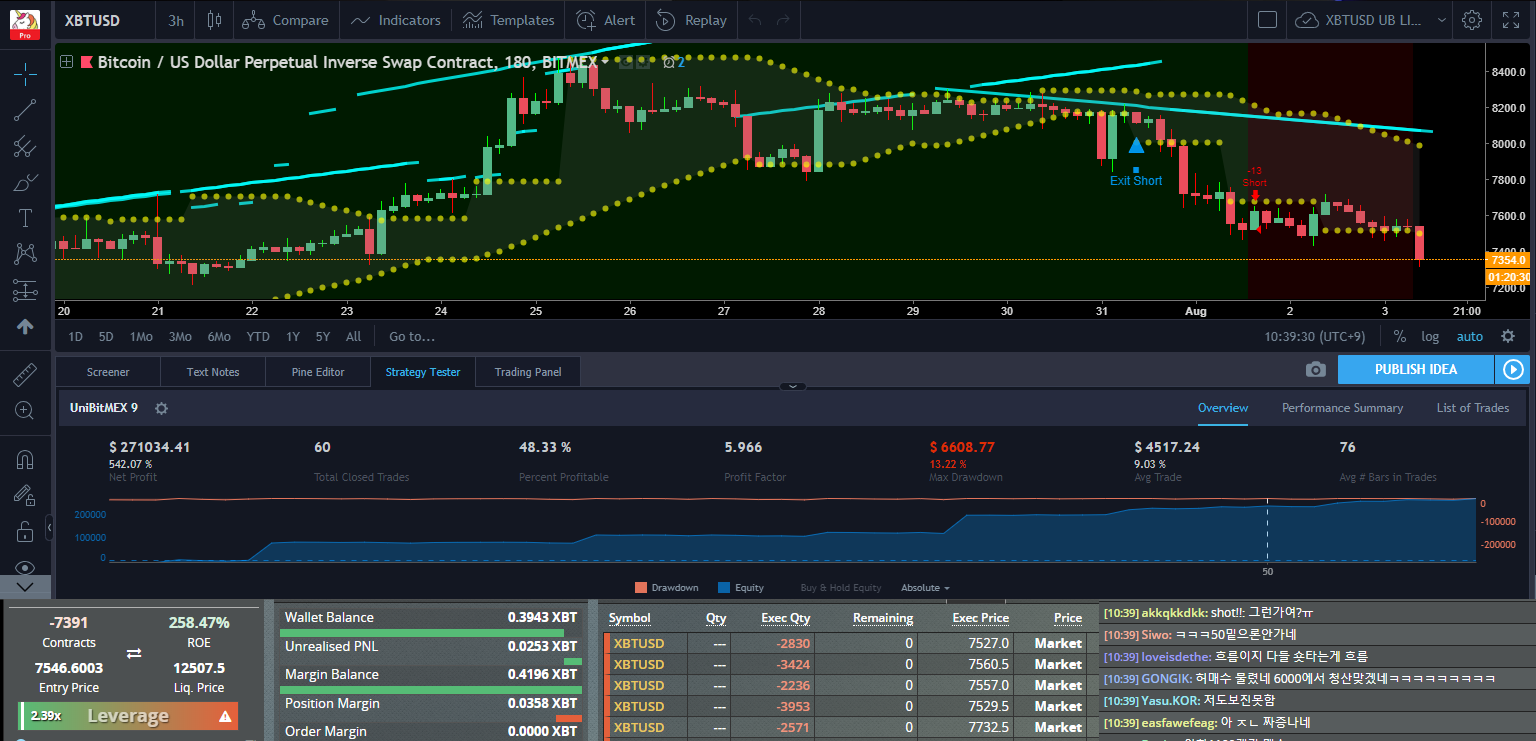The height and width of the screenshot is (741, 1536).
Task: Toggle hide all drawings eye icon
Action: (25, 566)
